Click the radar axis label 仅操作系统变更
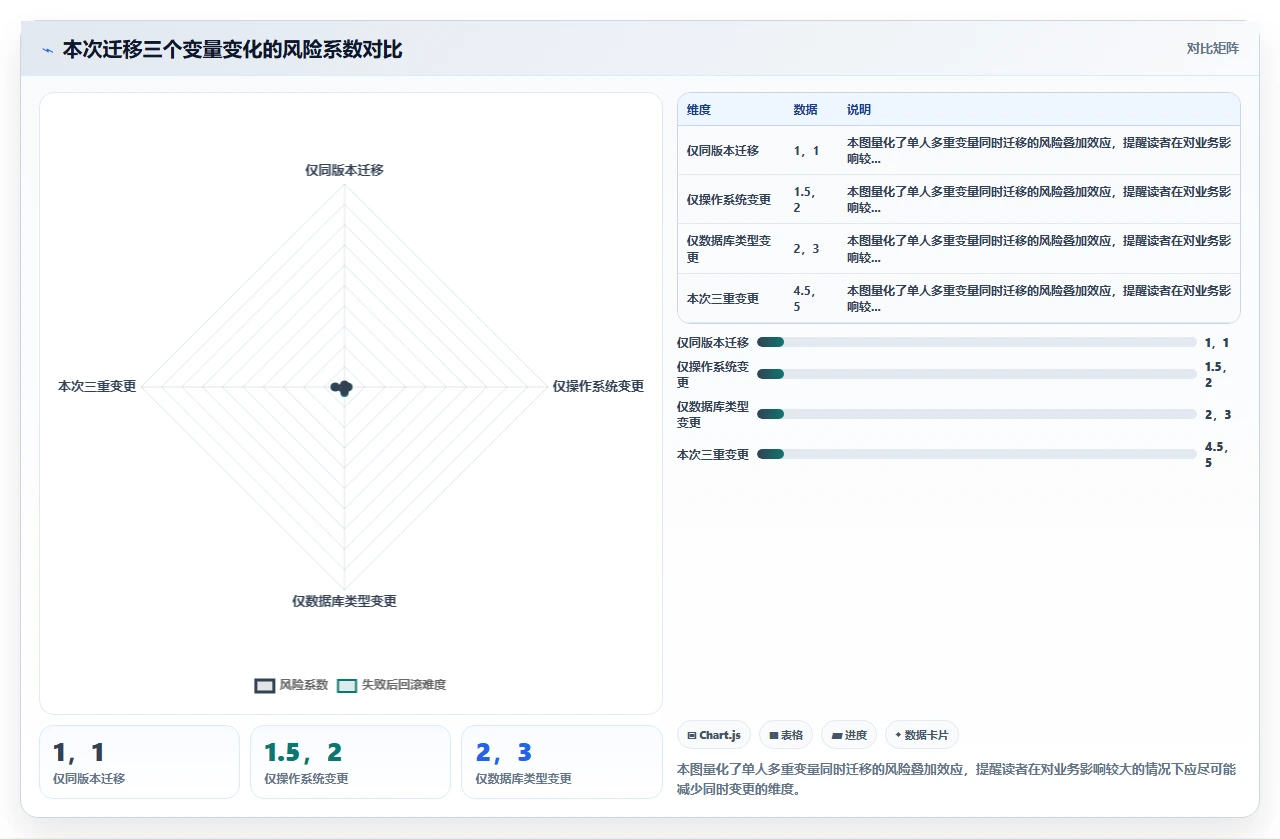 coord(598,386)
